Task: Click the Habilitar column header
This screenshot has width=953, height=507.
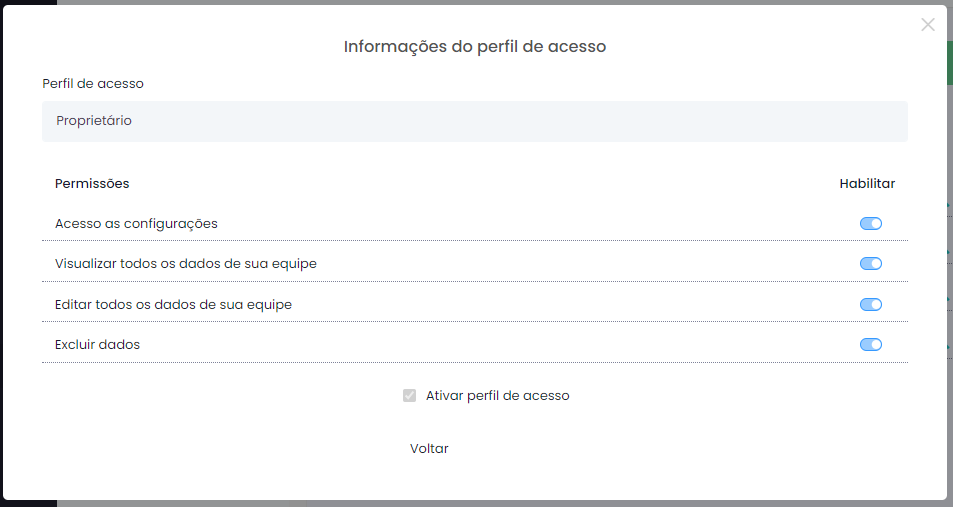Action: coord(867,184)
